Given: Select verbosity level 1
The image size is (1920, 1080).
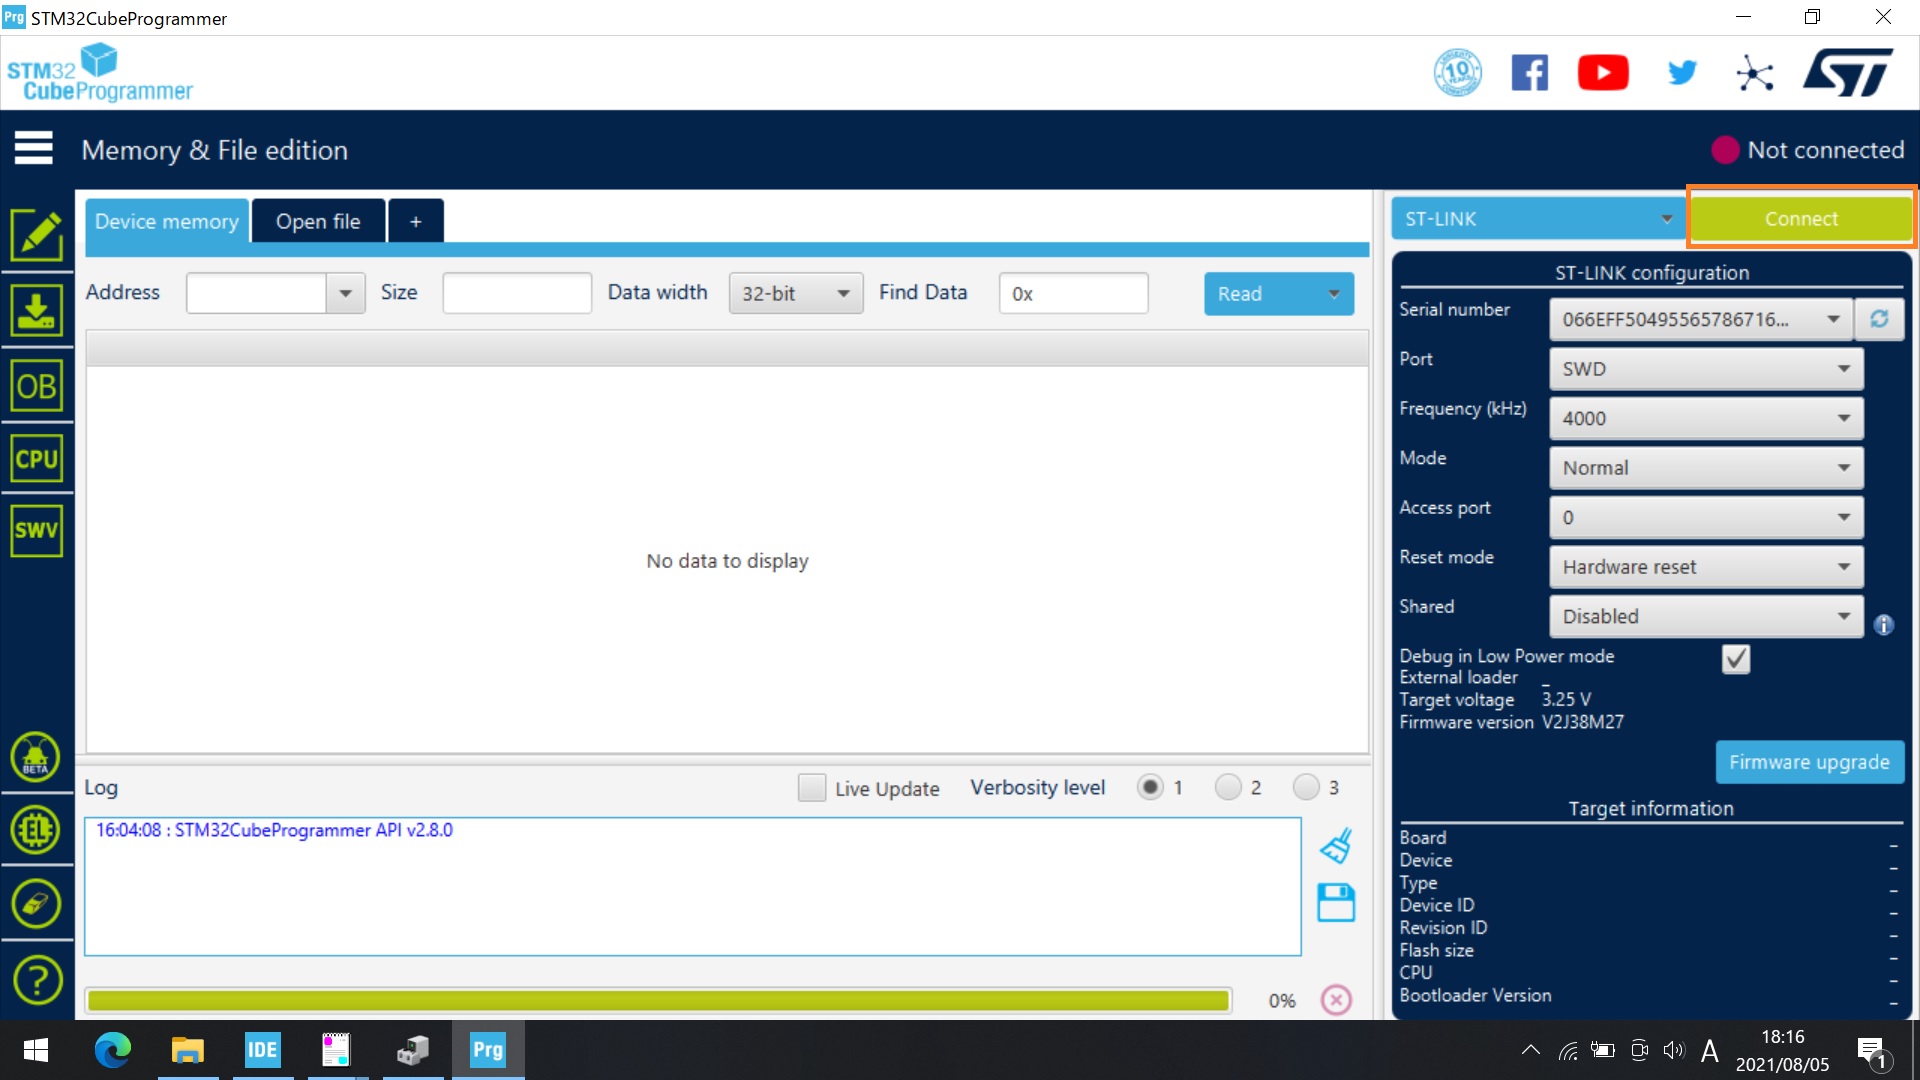Looking at the screenshot, I should coord(1150,788).
